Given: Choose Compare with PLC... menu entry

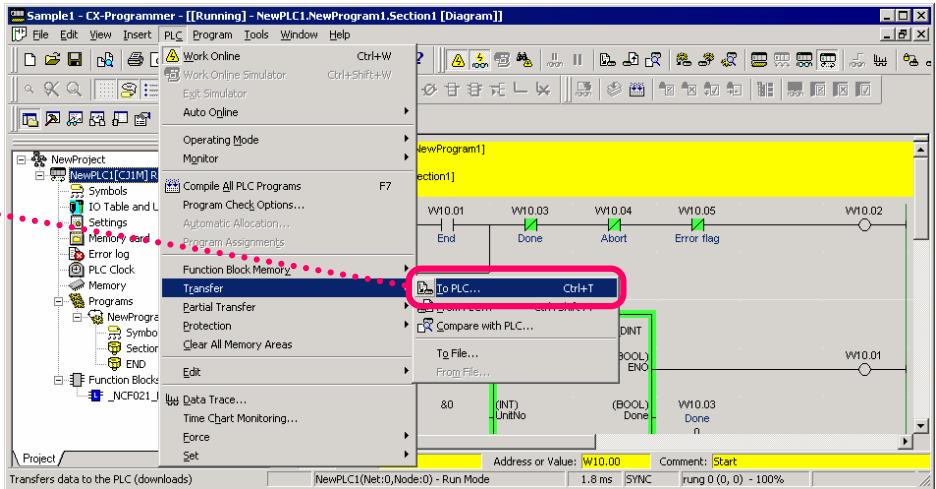Looking at the screenshot, I should [x=517, y=326].
